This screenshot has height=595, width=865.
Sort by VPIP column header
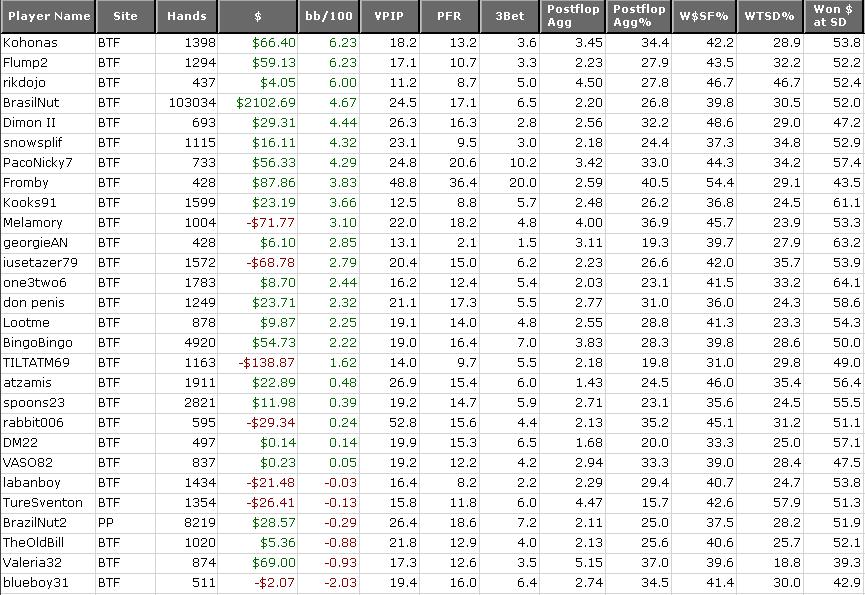(x=389, y=16)
